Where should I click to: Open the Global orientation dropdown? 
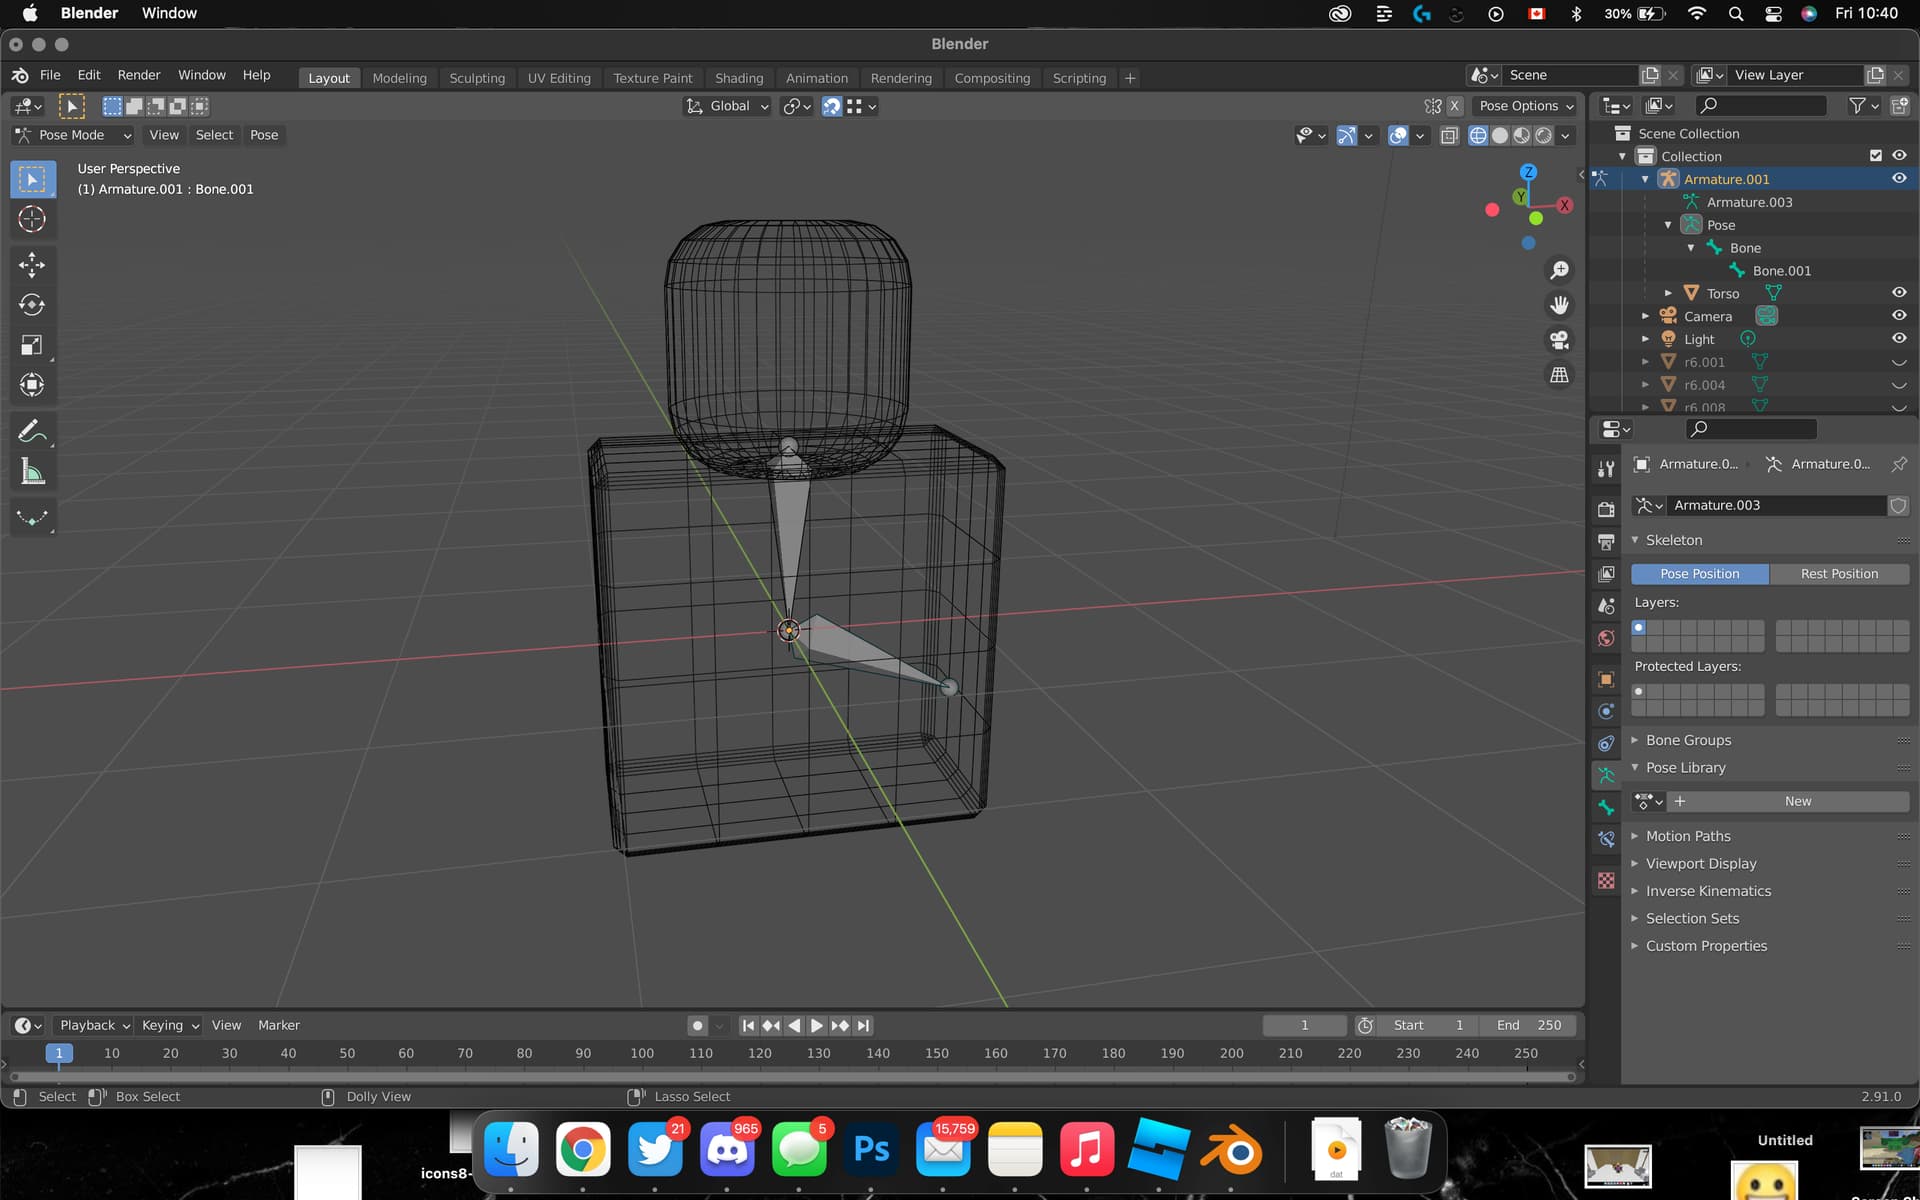point(728,106)
